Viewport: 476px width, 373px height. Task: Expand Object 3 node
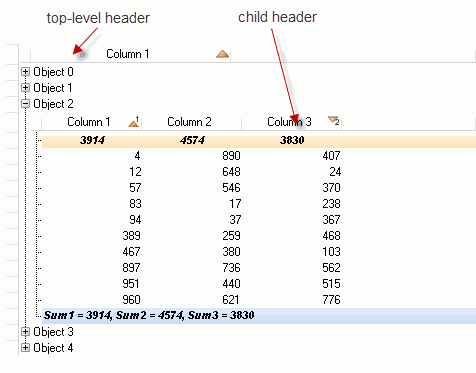point(25,332)
